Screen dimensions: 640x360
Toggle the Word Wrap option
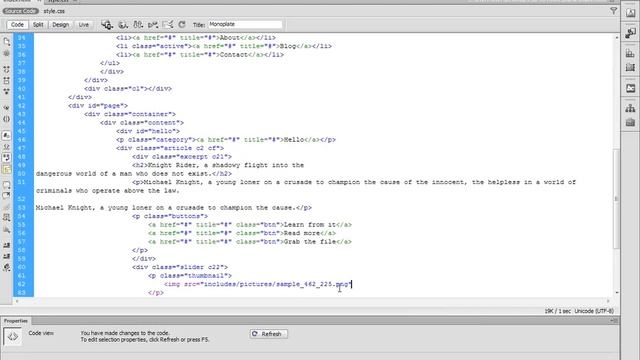7,158
